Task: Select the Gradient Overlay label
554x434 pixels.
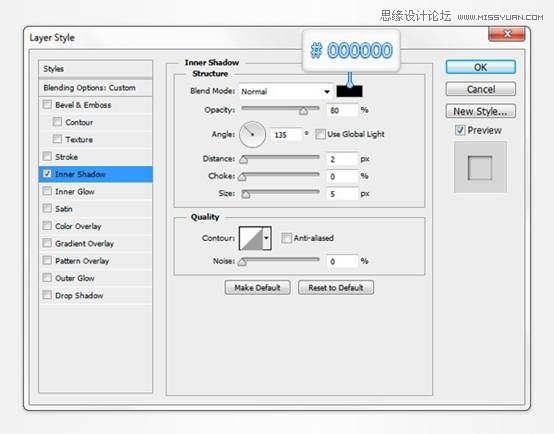Action: [x=84, y=244]
